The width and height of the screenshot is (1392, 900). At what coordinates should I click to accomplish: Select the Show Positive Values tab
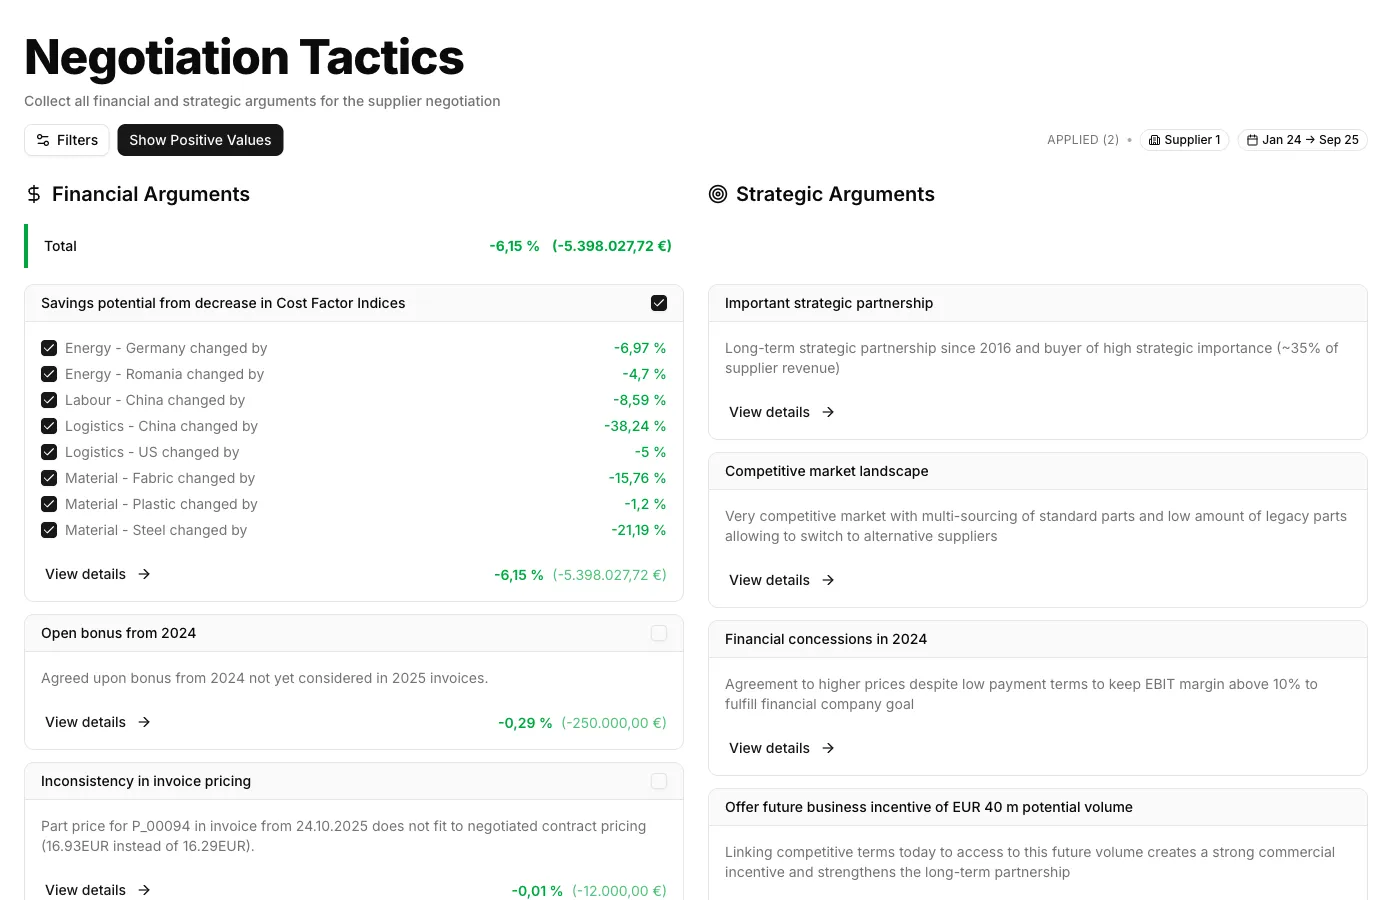point(200,140)
